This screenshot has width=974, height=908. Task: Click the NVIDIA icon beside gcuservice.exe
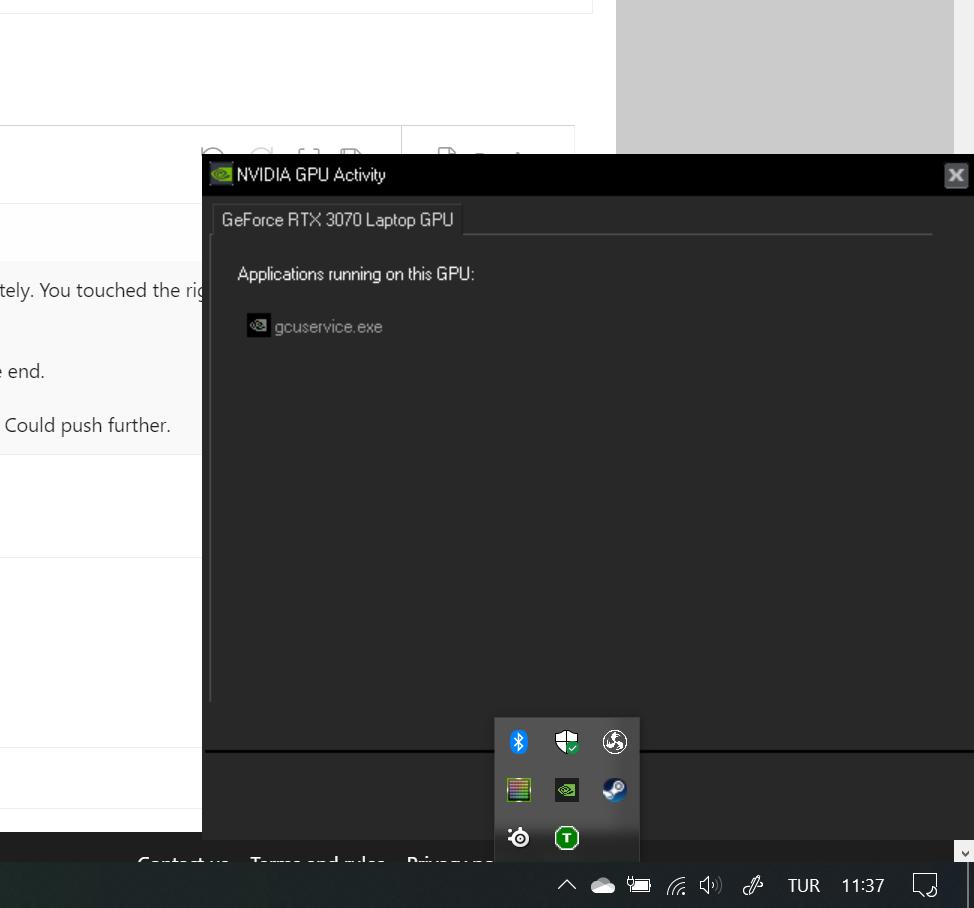[x=258, y=325]
